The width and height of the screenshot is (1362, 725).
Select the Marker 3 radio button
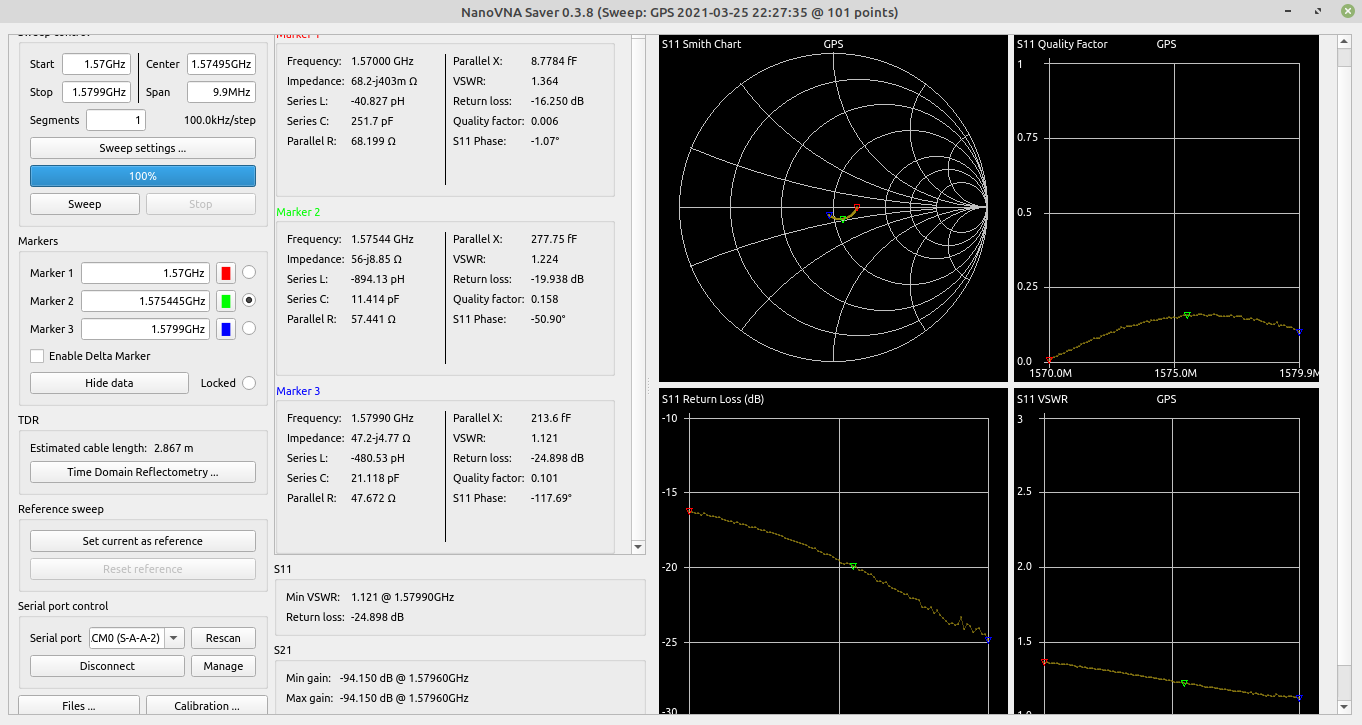pos(249,328)
